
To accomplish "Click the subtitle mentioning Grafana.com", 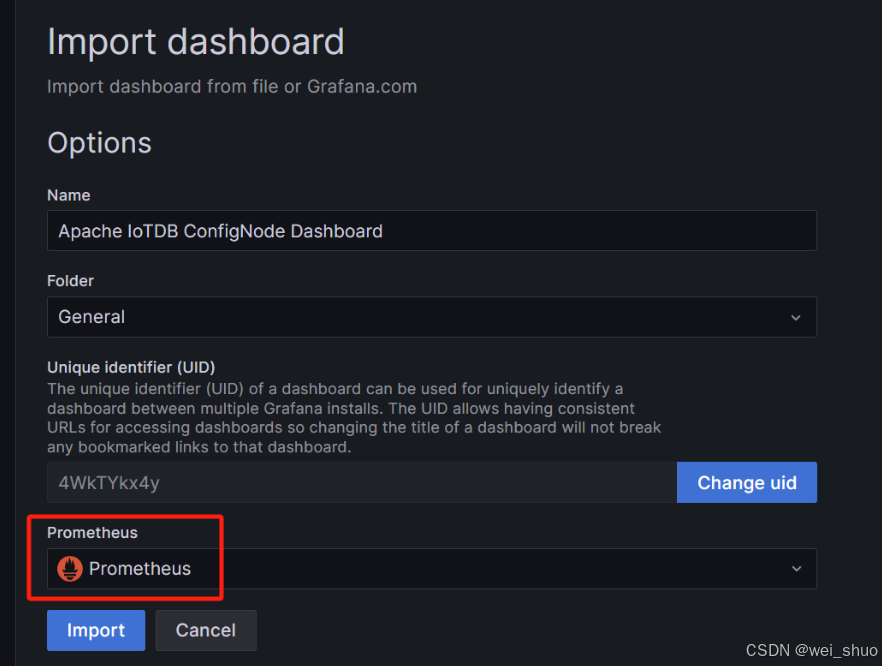I will coord(232,87).
